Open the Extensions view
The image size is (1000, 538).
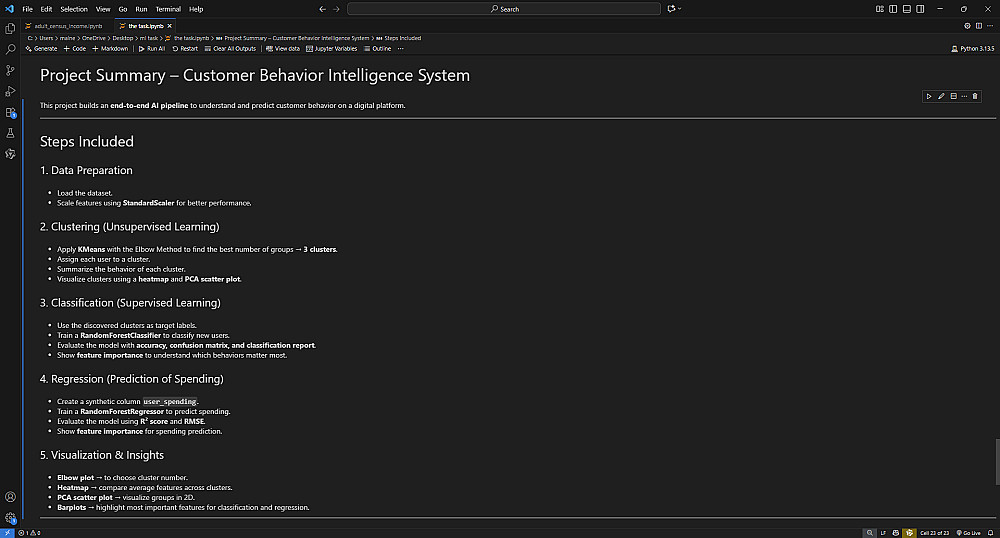pyautogui.click(x=10, y=113)
